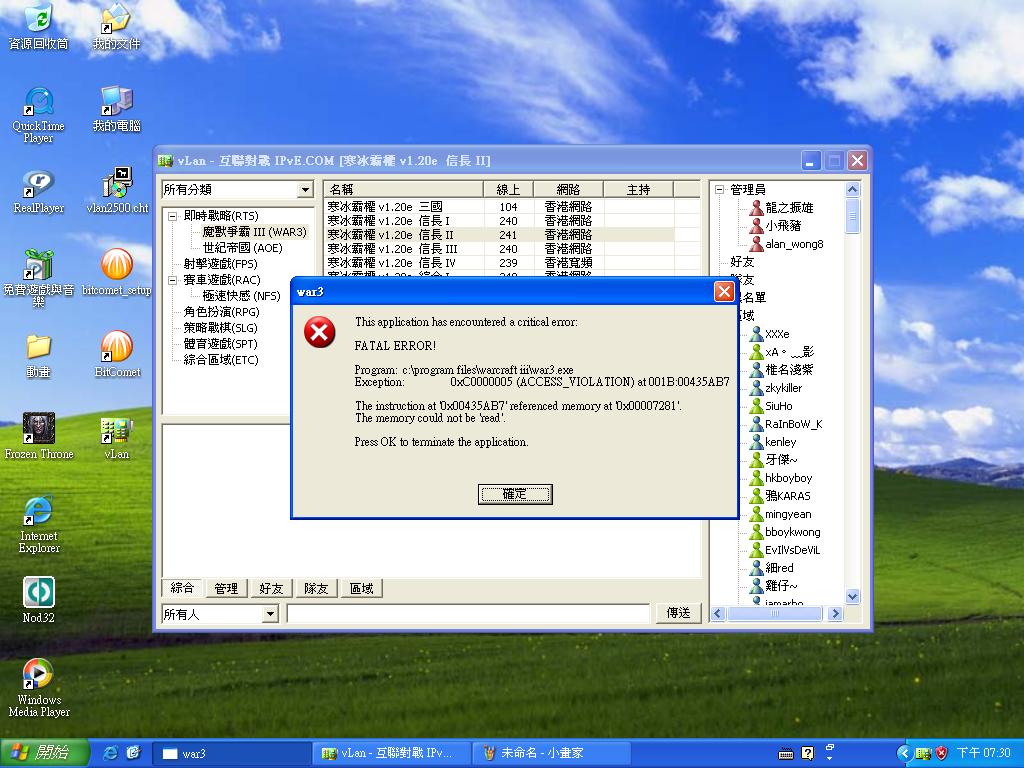Select 射擊遊戲(FPS) in the game tree
Viewport: 1024px width, 768px height.
point(220,264)
